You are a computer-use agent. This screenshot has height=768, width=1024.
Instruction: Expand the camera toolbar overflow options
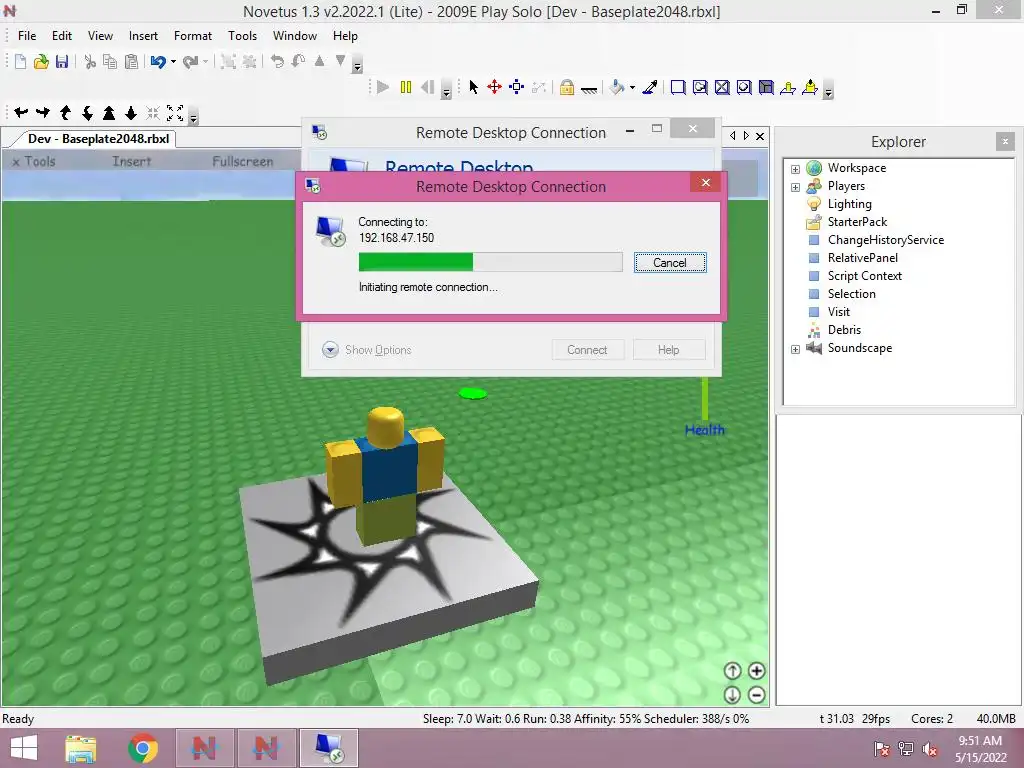tap(193, 118)
